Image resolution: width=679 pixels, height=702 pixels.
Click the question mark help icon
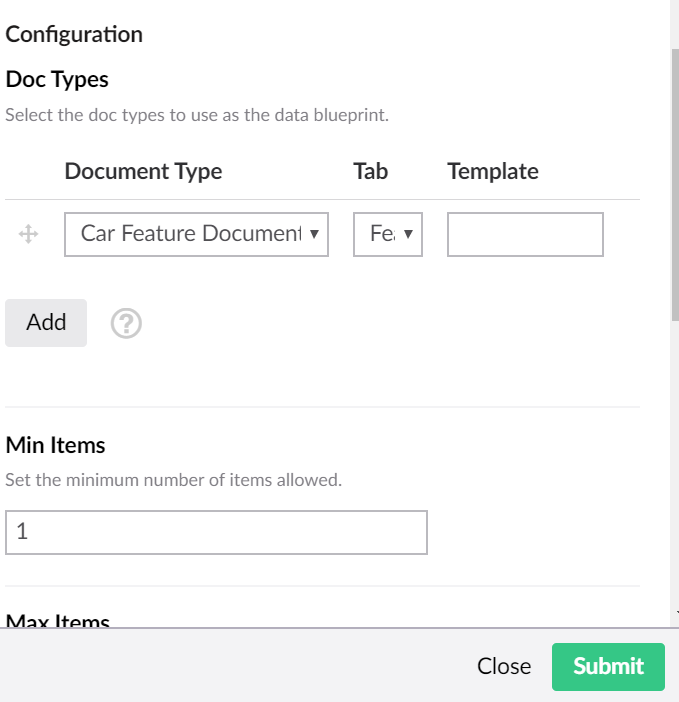coord(126,323)
